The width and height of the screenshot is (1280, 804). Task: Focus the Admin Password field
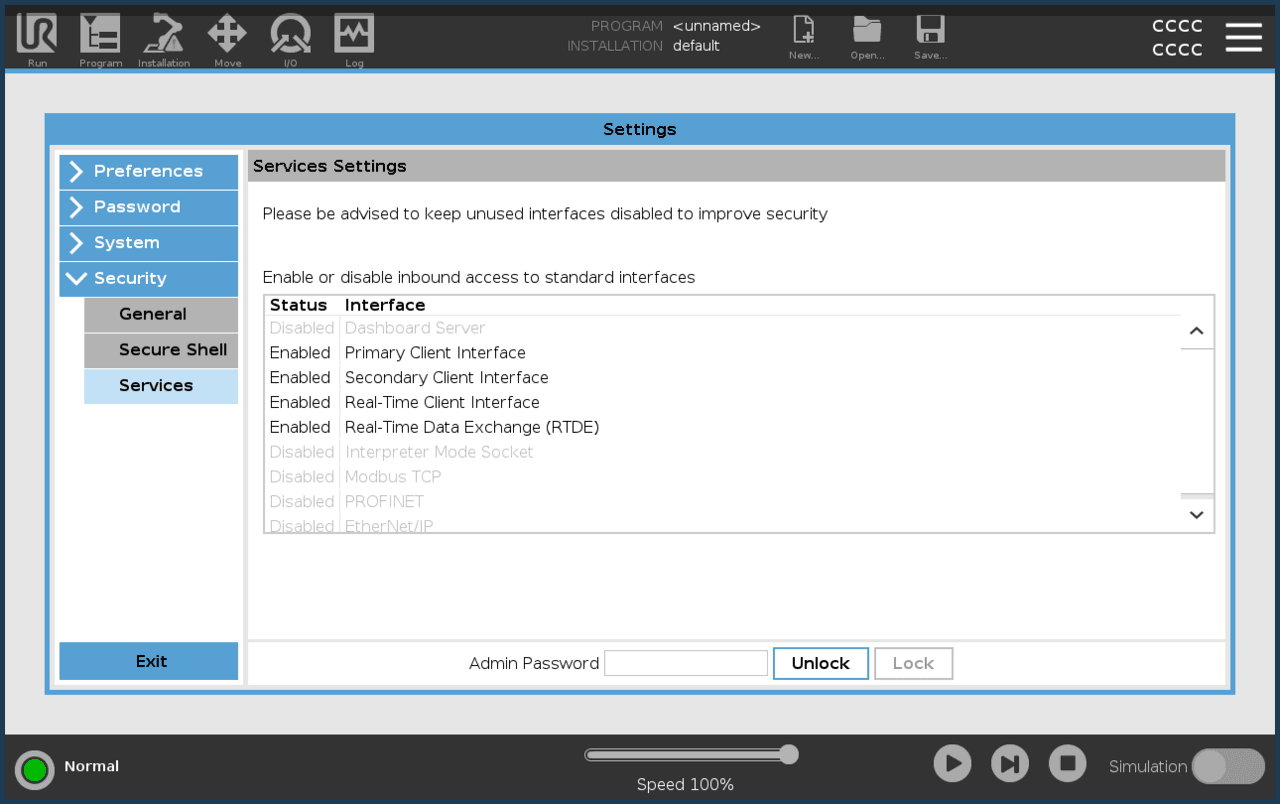[x=686, y=663]
